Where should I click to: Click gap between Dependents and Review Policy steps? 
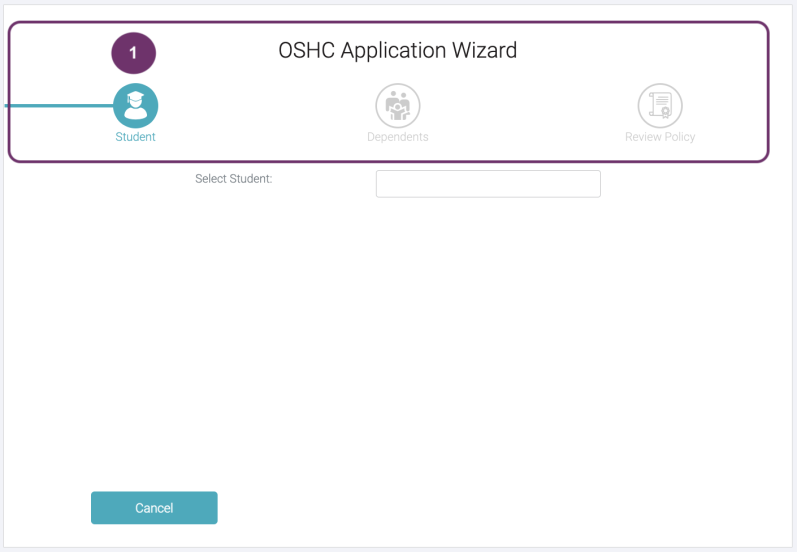pyautogui.click(x=530, y=108)
